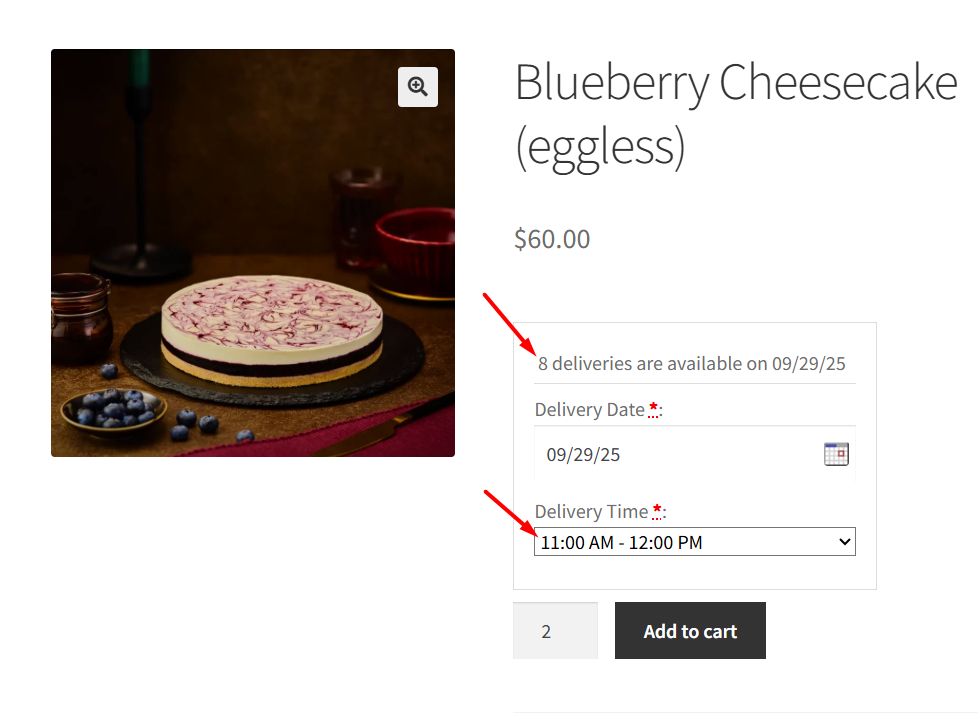978x716 pixels.
Task: Click the chevron arrow on time selector
Action: point(844,542)
